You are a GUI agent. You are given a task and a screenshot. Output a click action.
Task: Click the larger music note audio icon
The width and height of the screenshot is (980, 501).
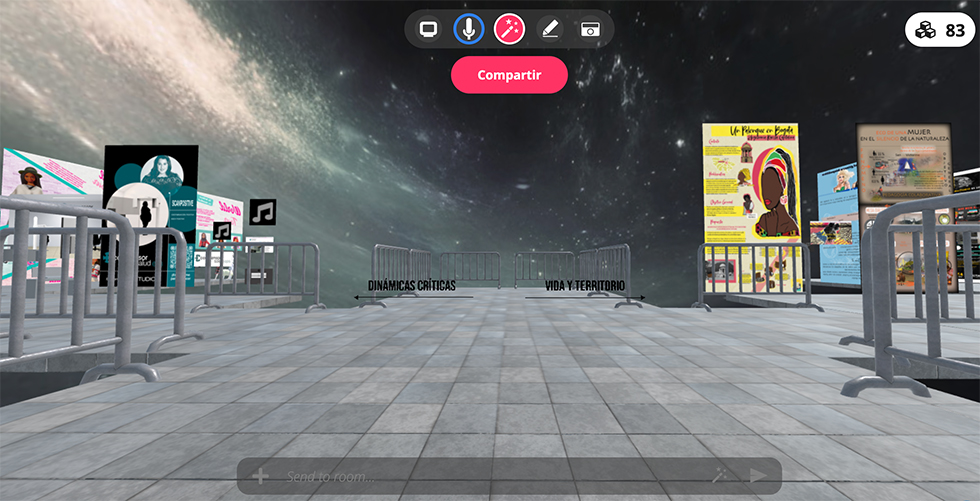262,211
